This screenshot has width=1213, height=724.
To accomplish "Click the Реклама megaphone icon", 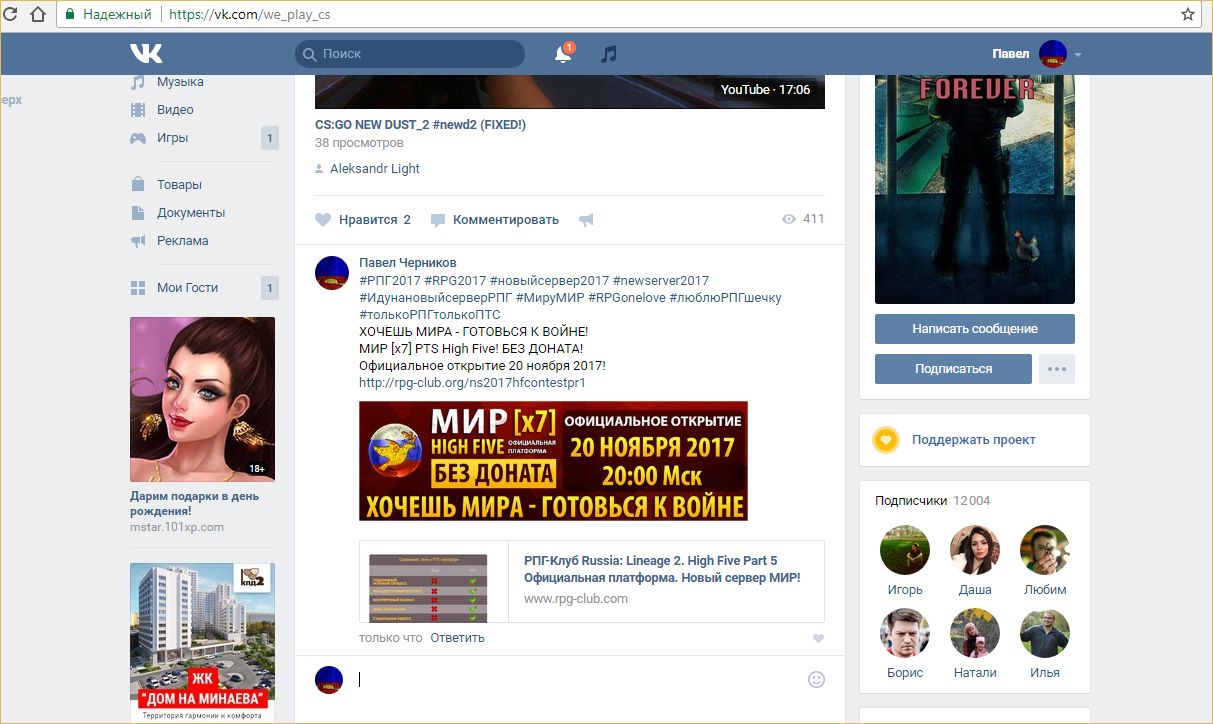I will (138, 241).
